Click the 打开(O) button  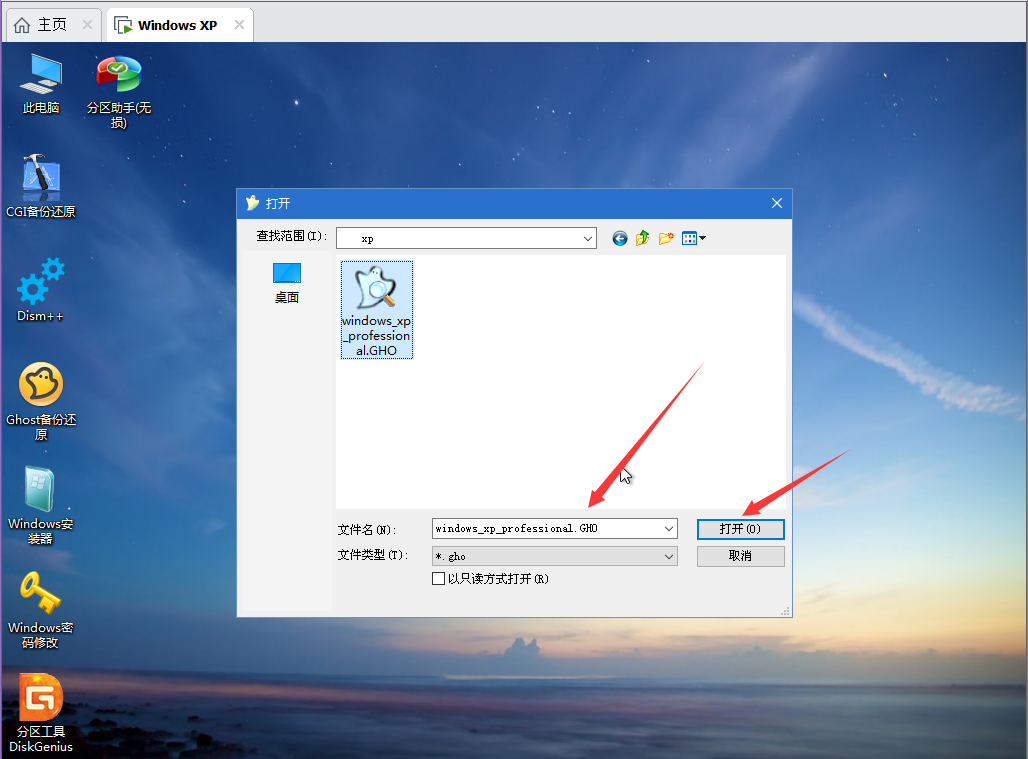coord(740,529)
